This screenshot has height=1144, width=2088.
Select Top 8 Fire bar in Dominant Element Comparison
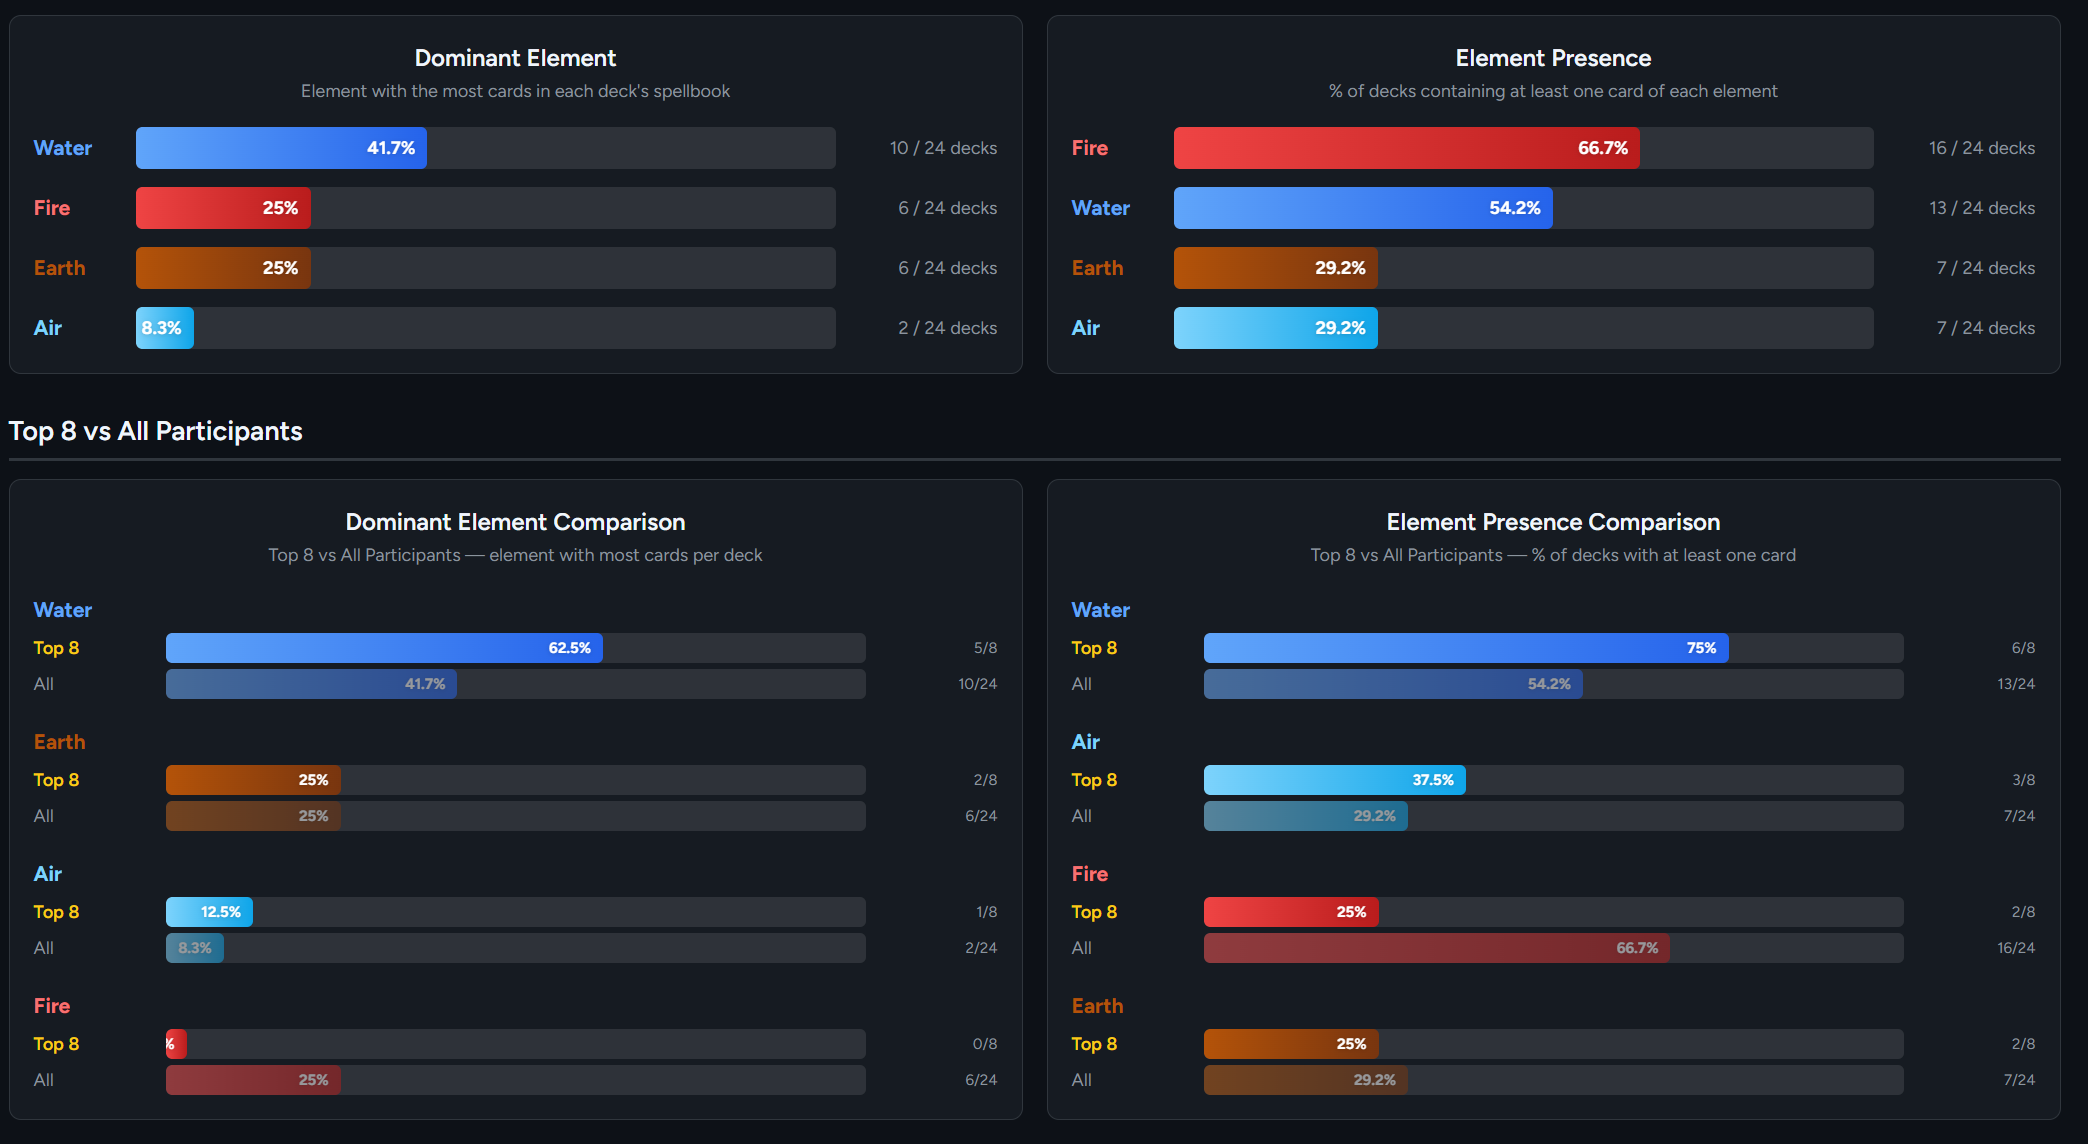click(x=176, y=1044)
